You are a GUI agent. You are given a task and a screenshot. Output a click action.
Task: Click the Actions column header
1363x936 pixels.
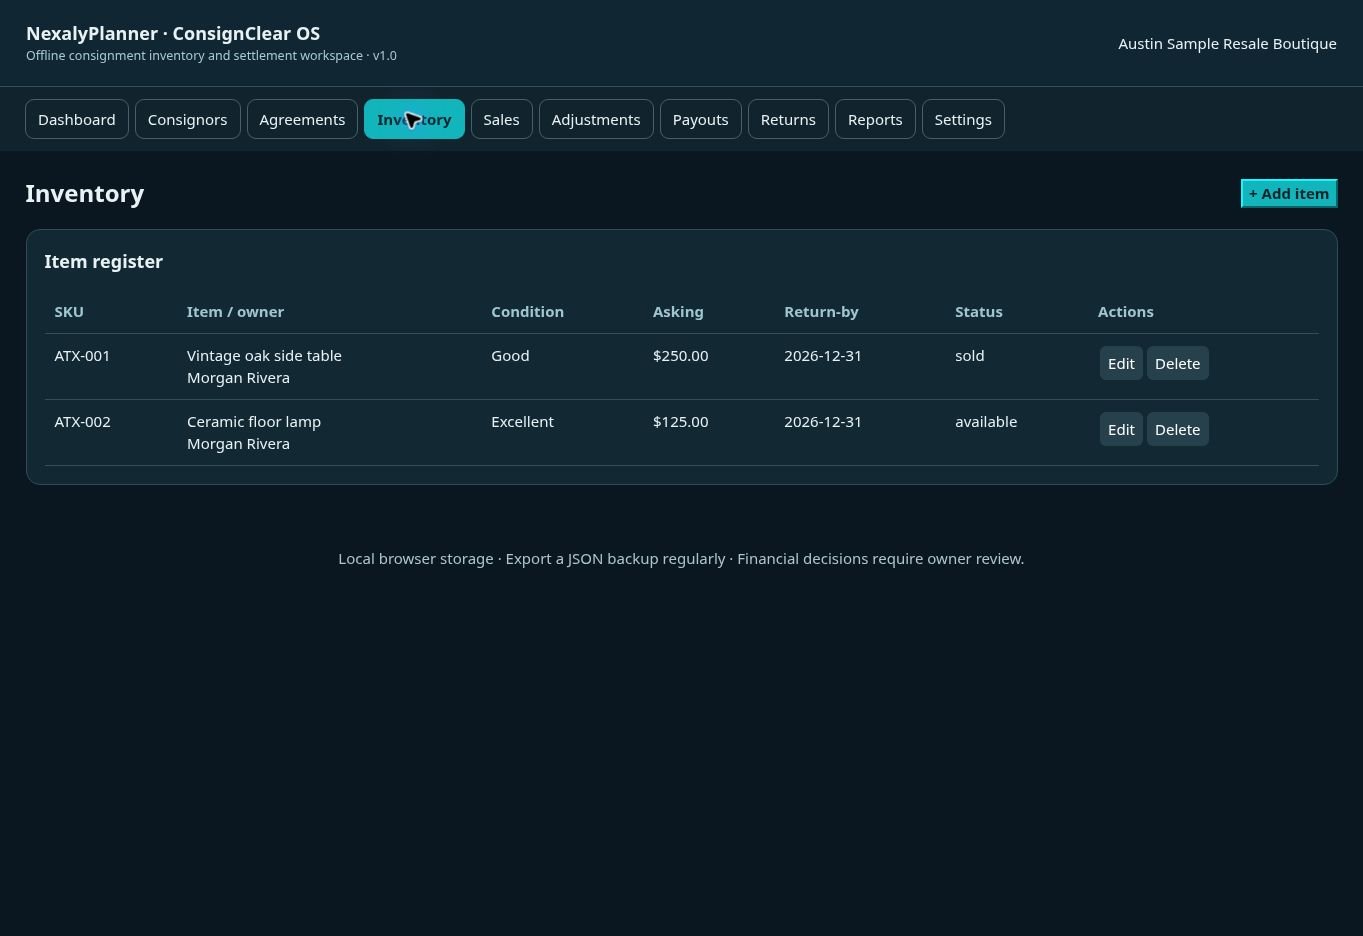pyautogui.click(x=1126, y=312)
